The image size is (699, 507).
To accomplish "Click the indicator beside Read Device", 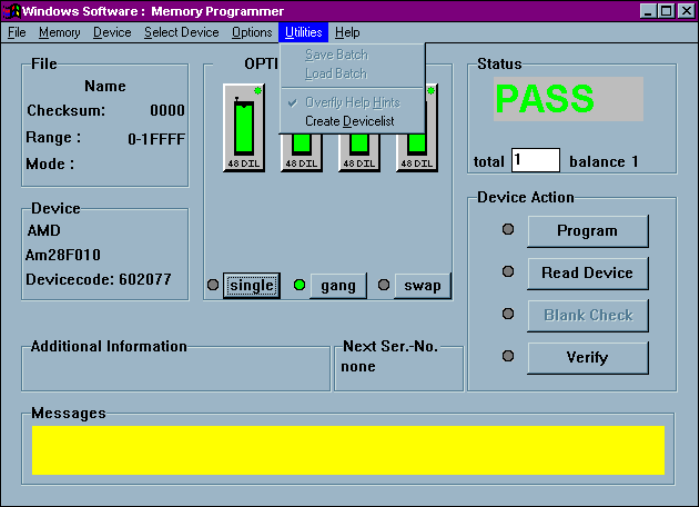I will 508,272.
